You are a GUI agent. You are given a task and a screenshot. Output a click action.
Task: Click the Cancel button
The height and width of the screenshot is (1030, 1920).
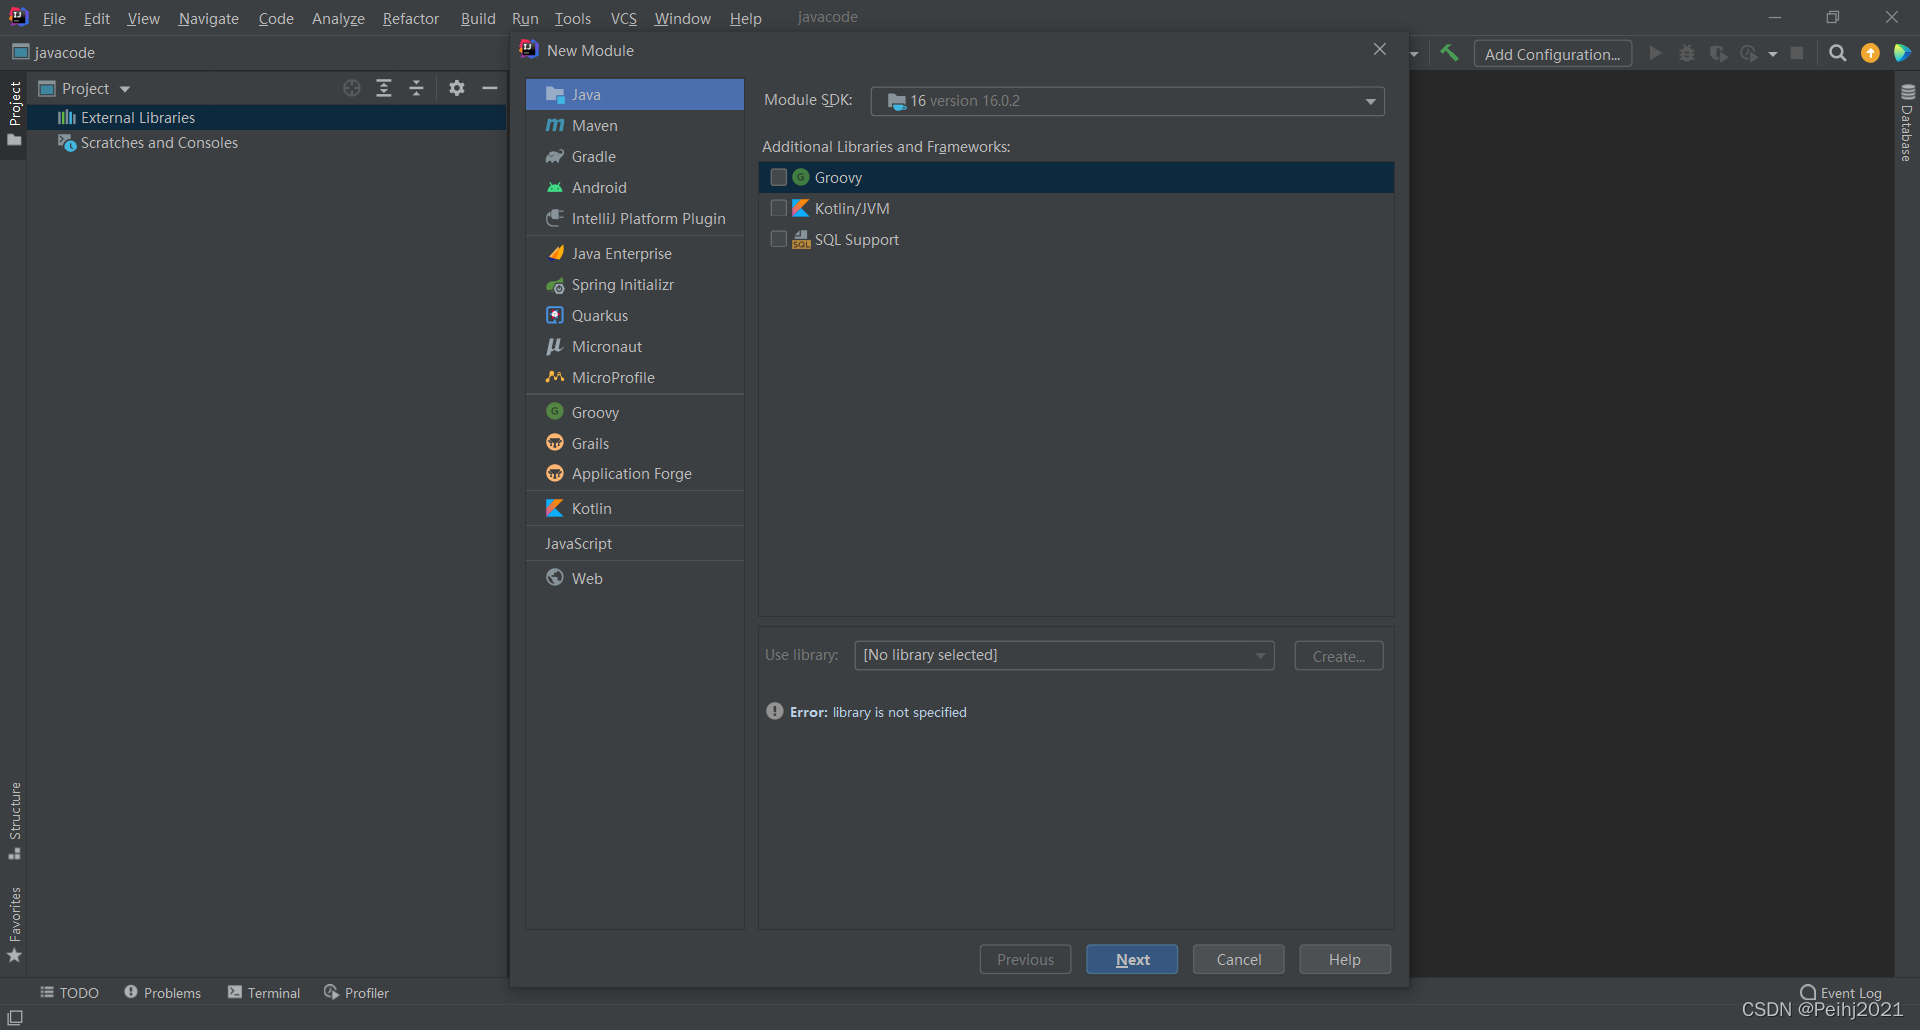point(1238,959)
